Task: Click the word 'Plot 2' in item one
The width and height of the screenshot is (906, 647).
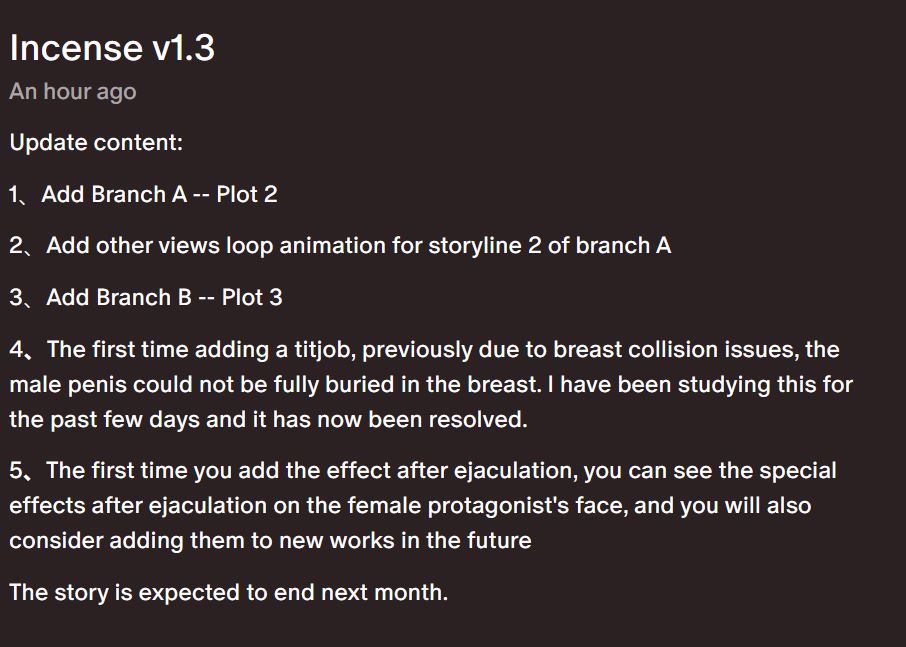Action: pos(247,194)
